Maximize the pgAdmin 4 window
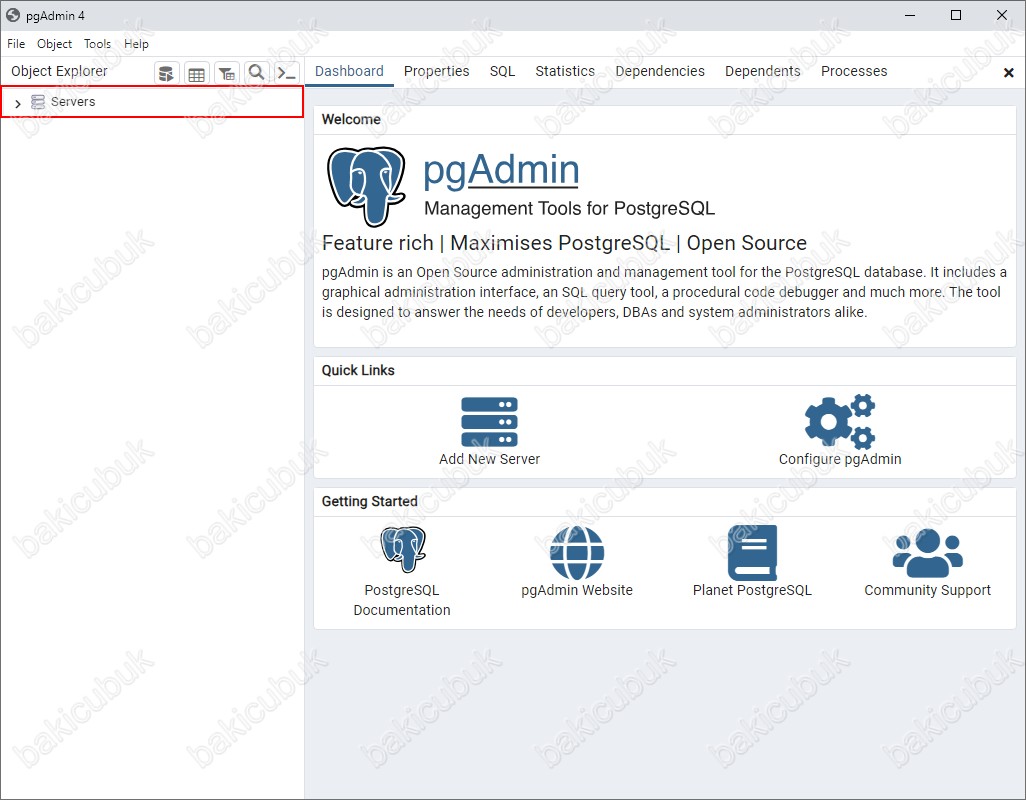The image size is (1026, 800). click(956, 15)
